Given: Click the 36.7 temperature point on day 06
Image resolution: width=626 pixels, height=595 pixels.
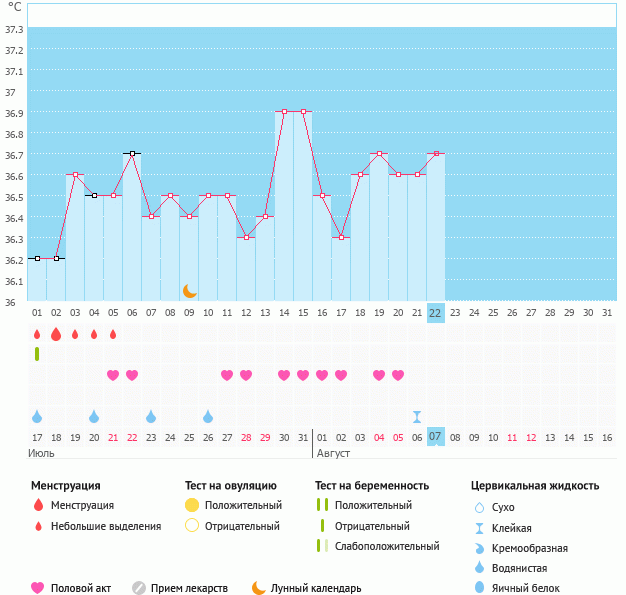Looking at the screenshot, I should [132, 154].
